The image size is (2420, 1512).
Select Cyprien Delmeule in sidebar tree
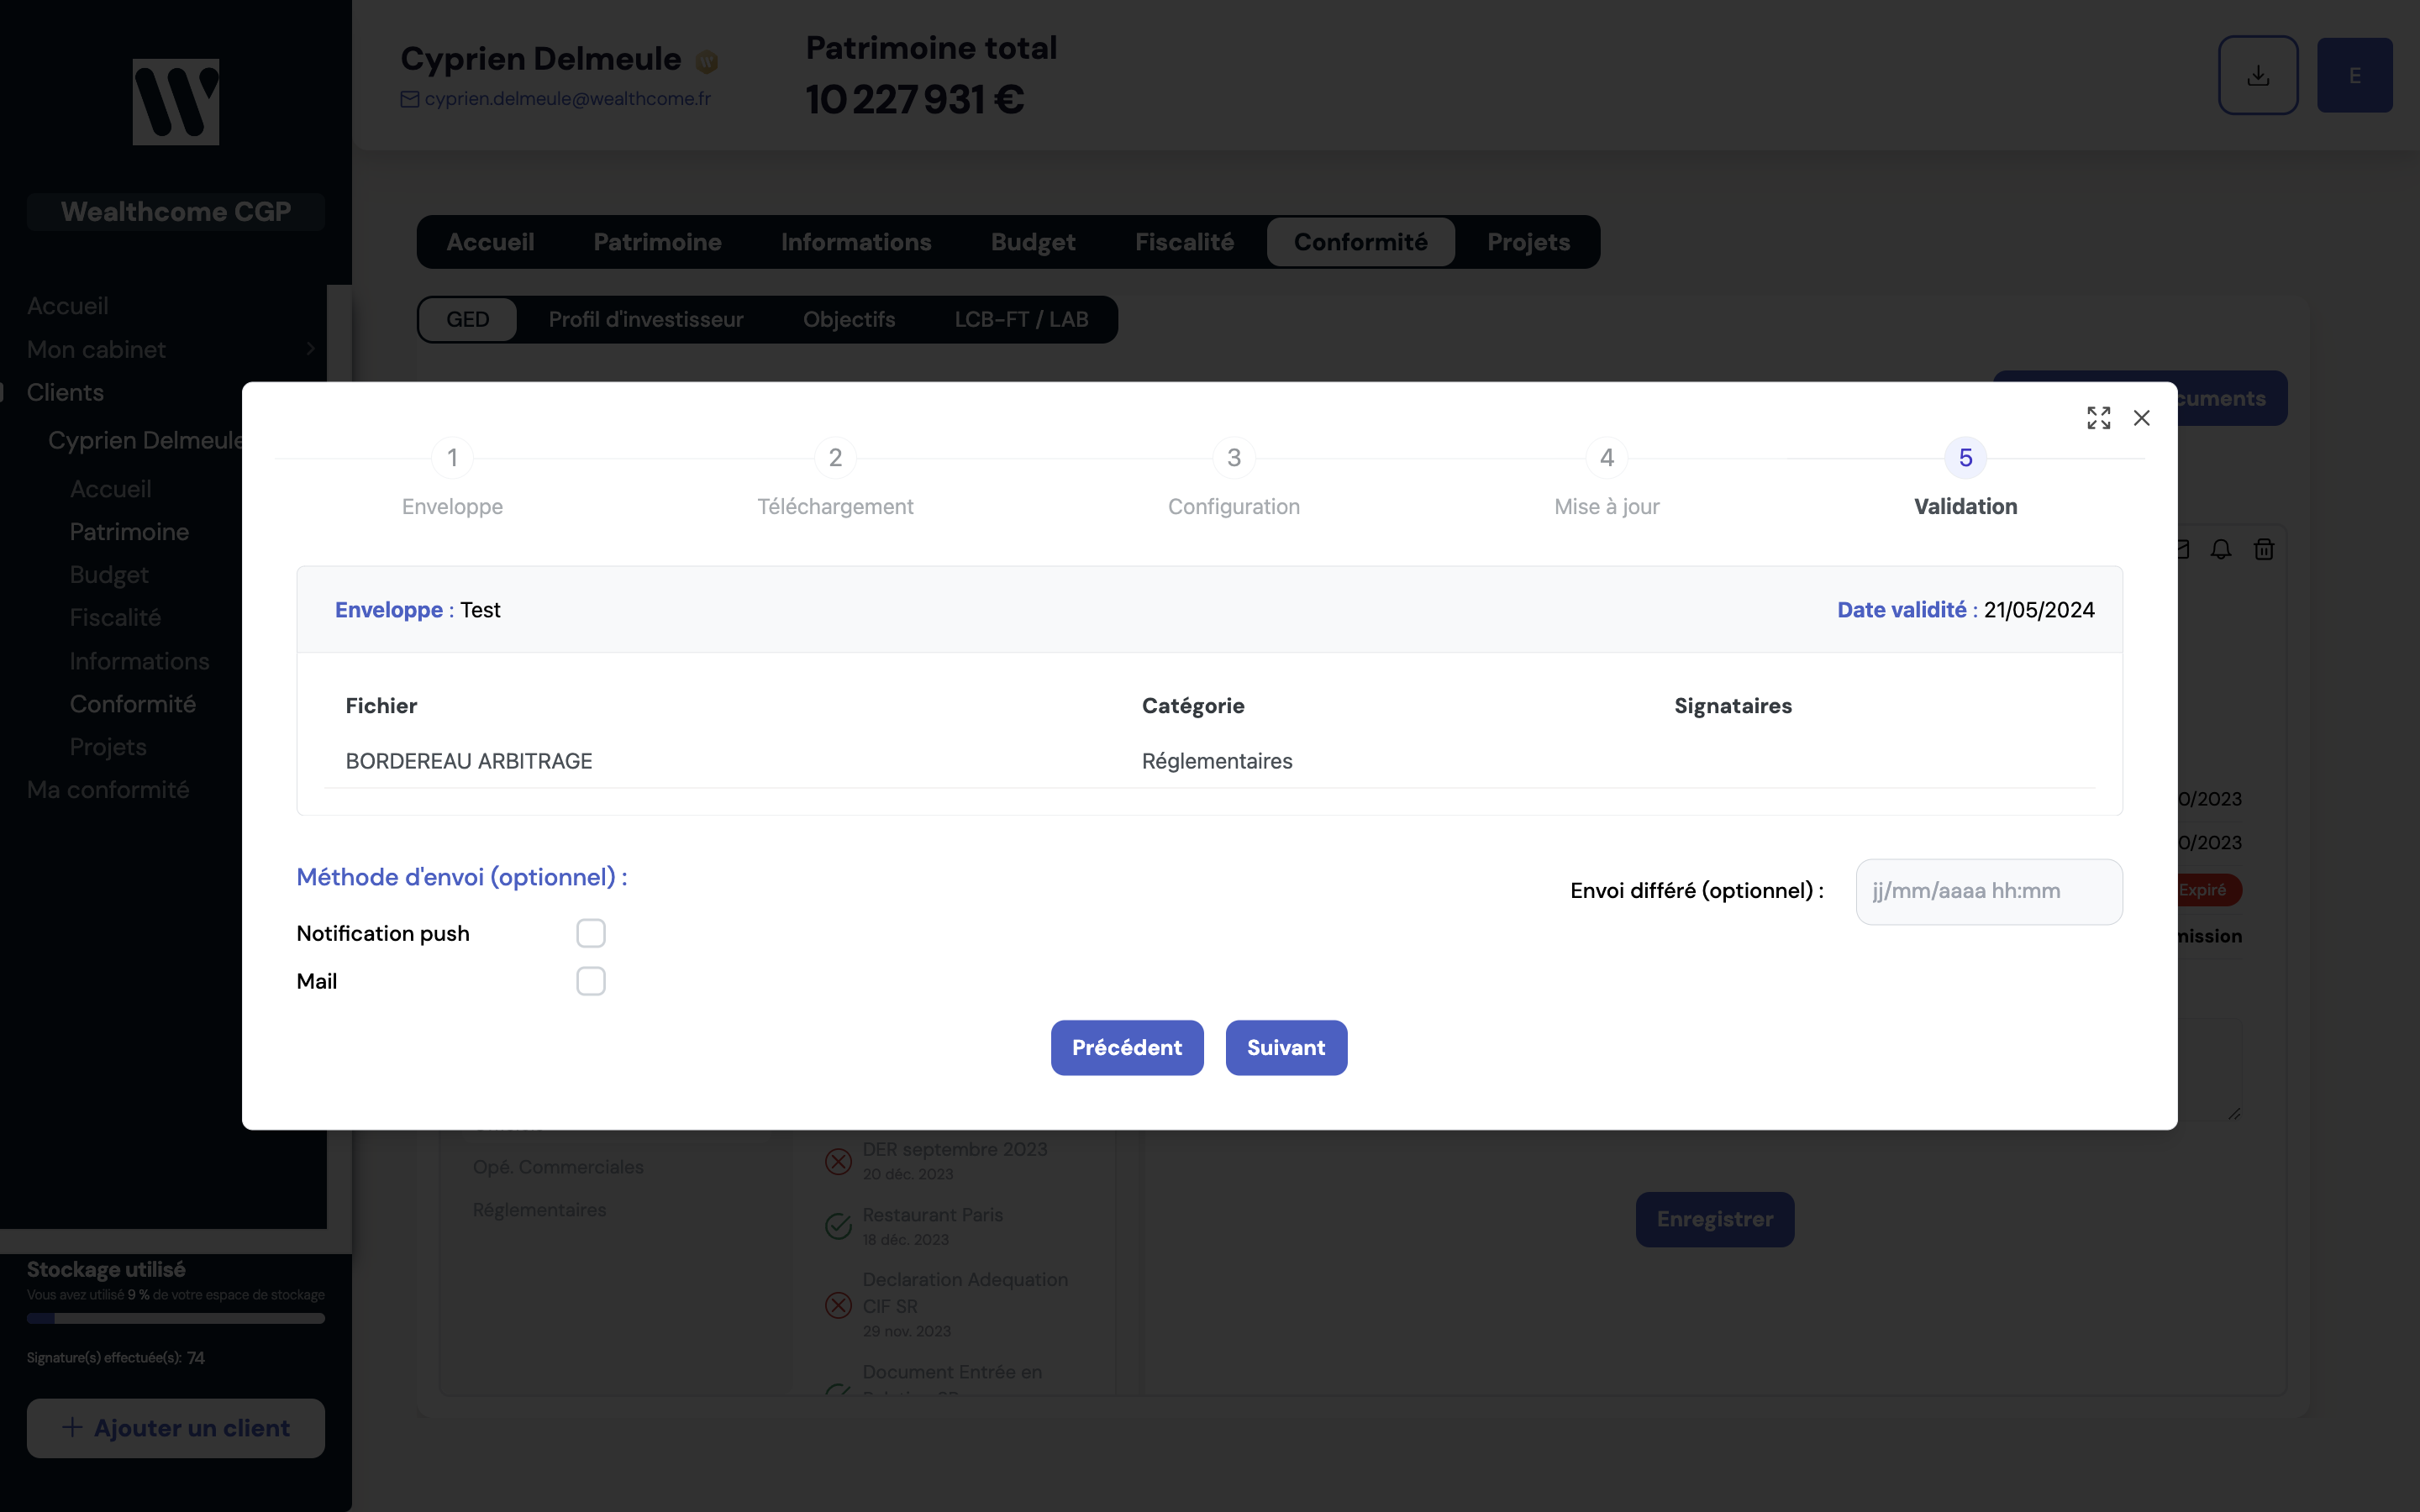click(145, 440)
